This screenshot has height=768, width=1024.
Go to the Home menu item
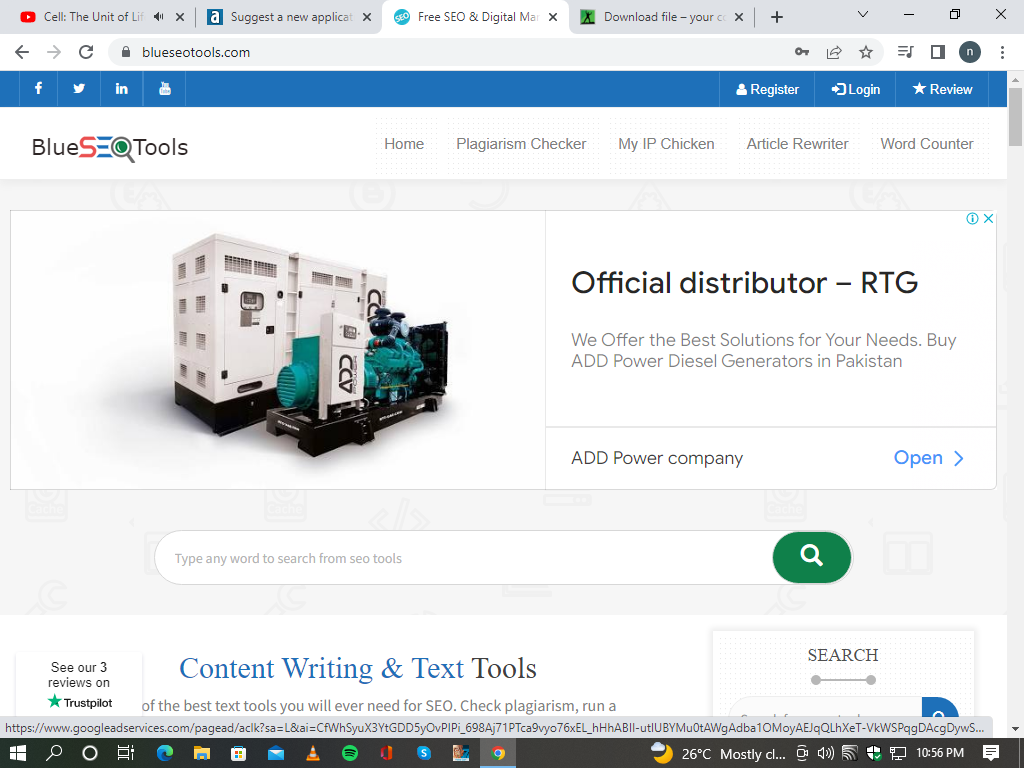click(x=404, y=144)
